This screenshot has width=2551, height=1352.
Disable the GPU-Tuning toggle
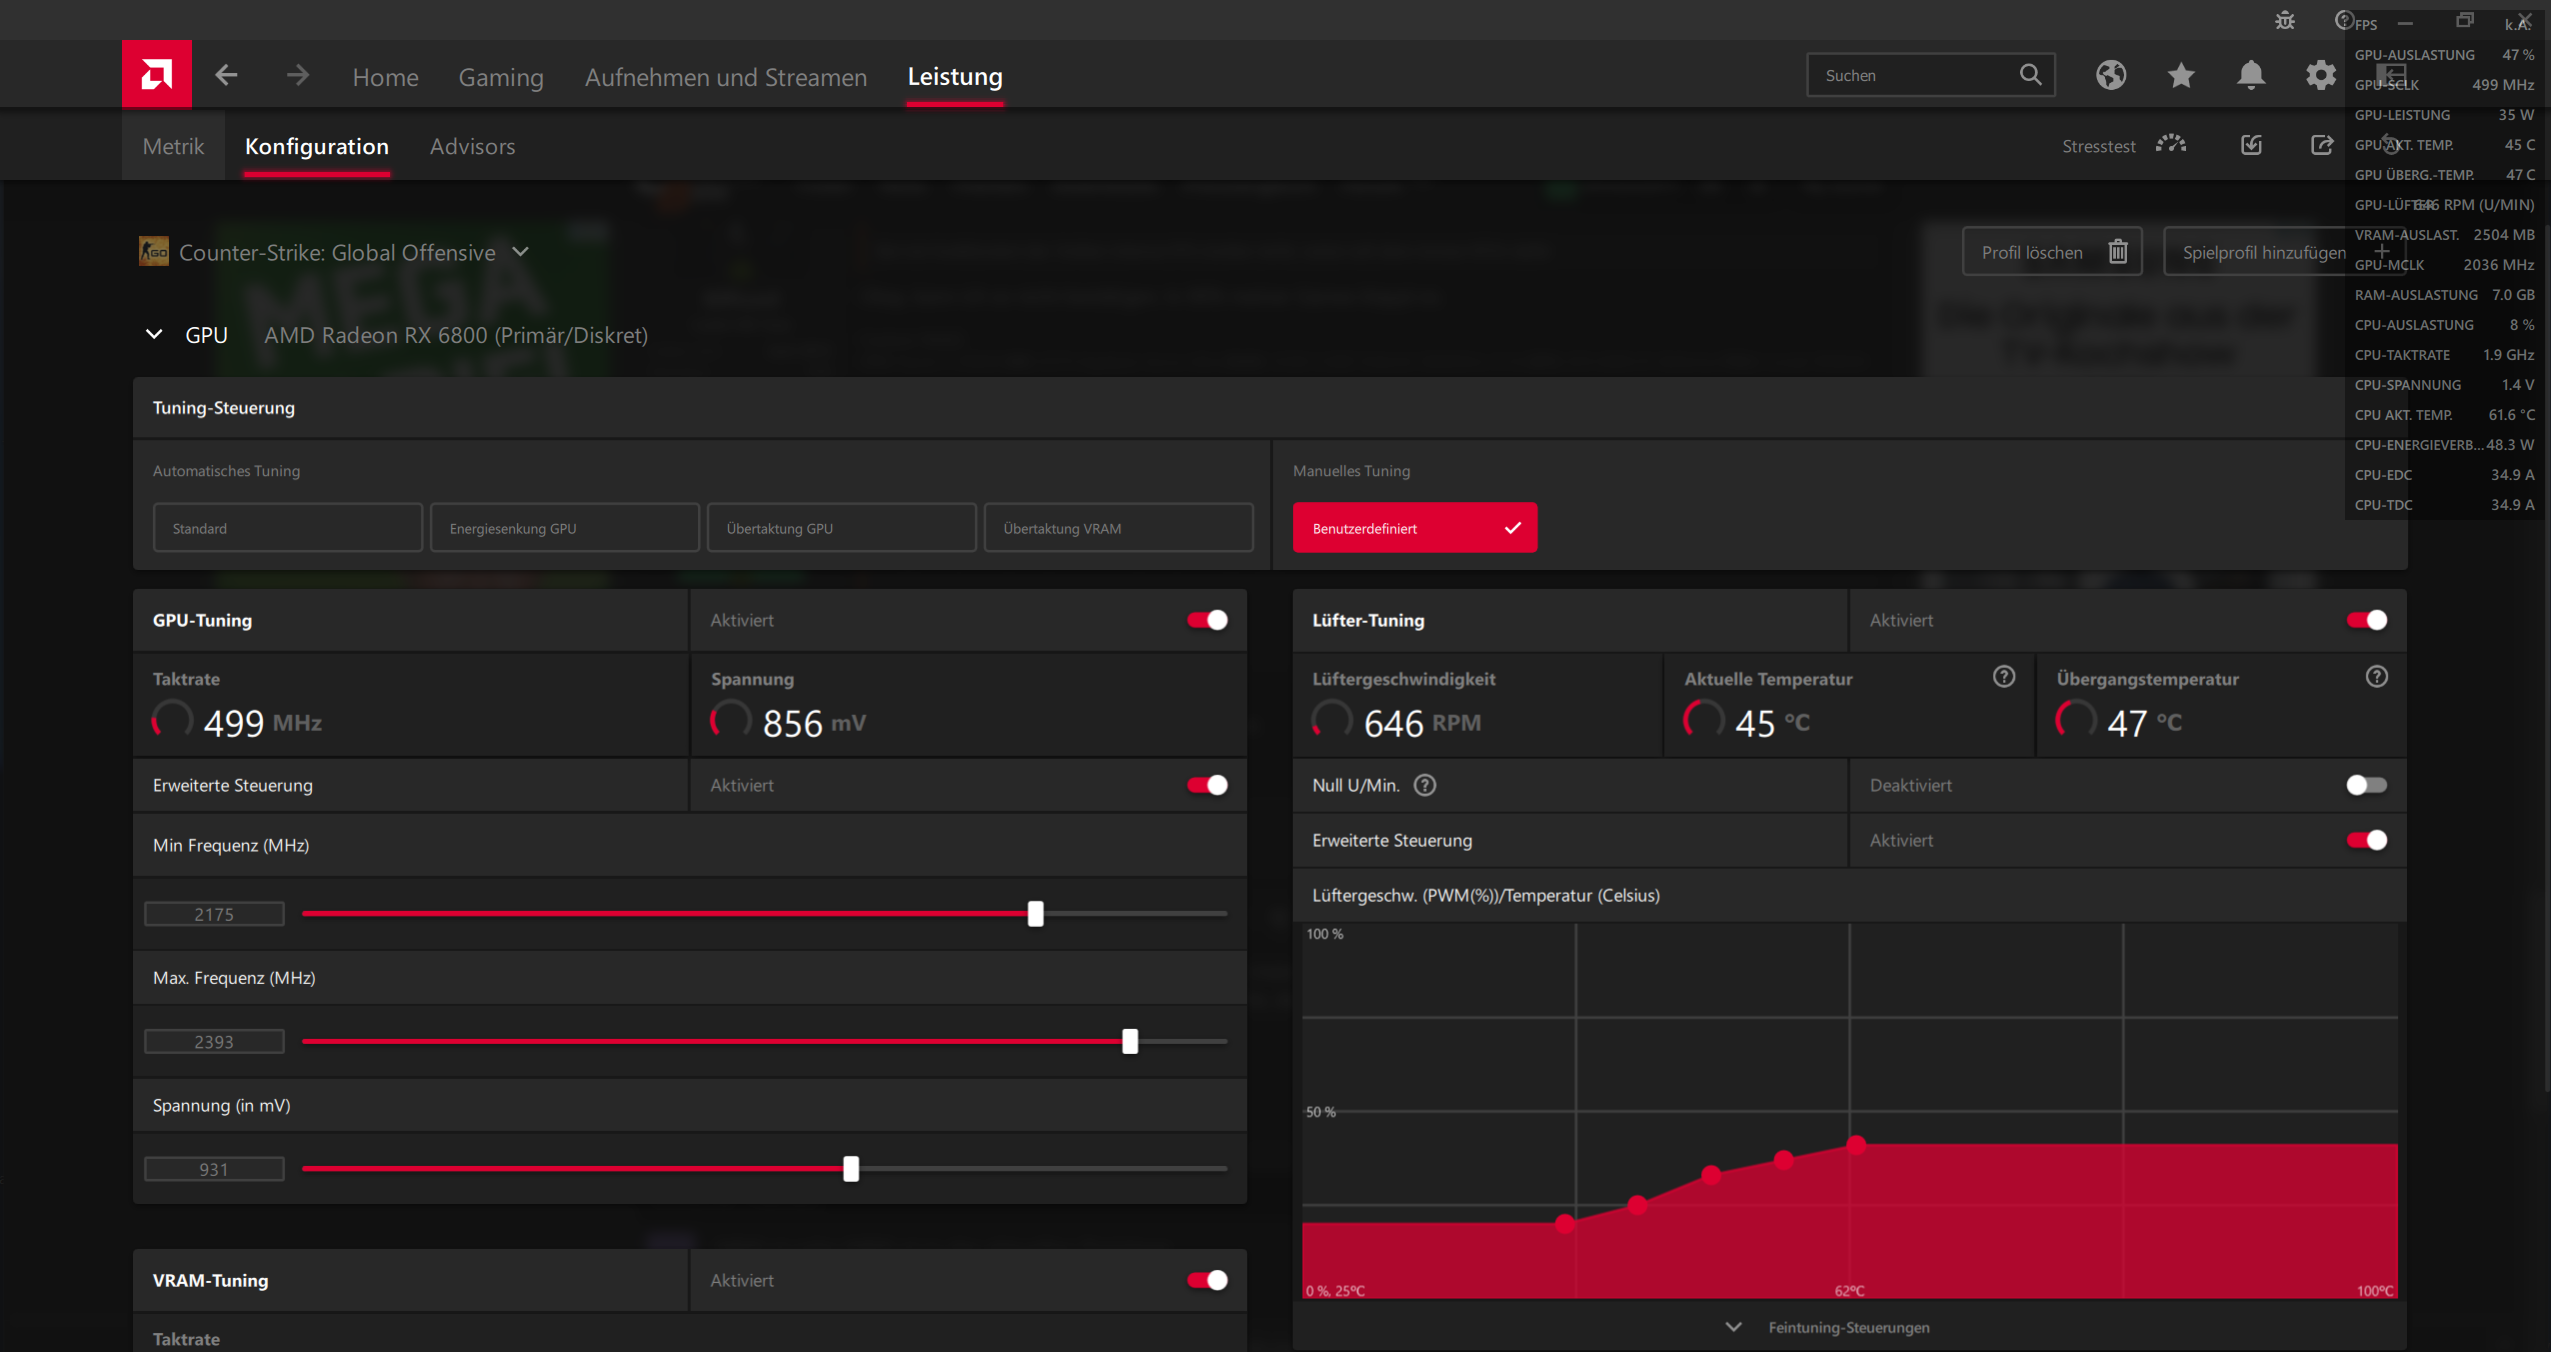(1207, 620)
